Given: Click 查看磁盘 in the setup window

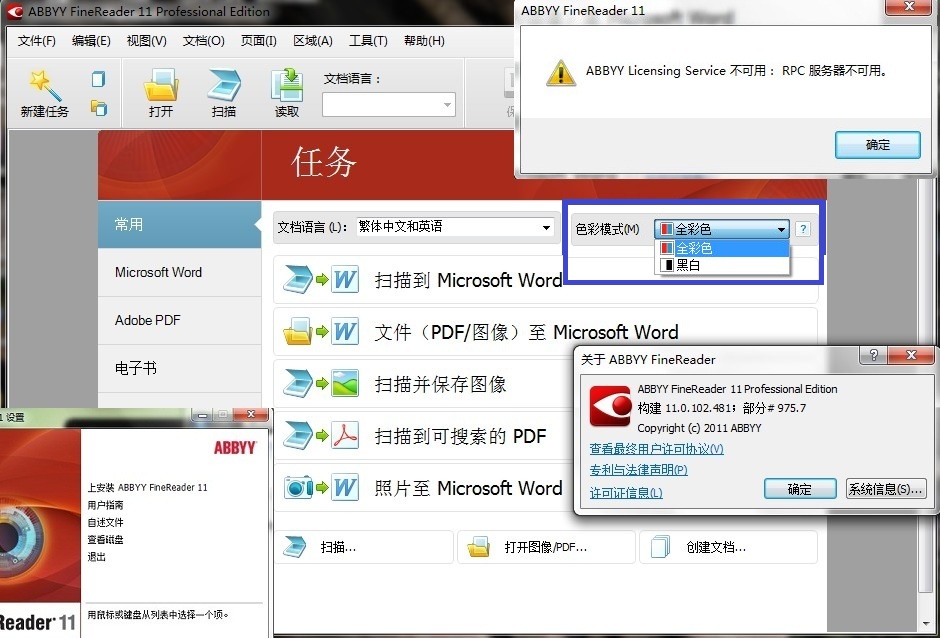Looking at the screenshot, I should (x=106, y=540).
